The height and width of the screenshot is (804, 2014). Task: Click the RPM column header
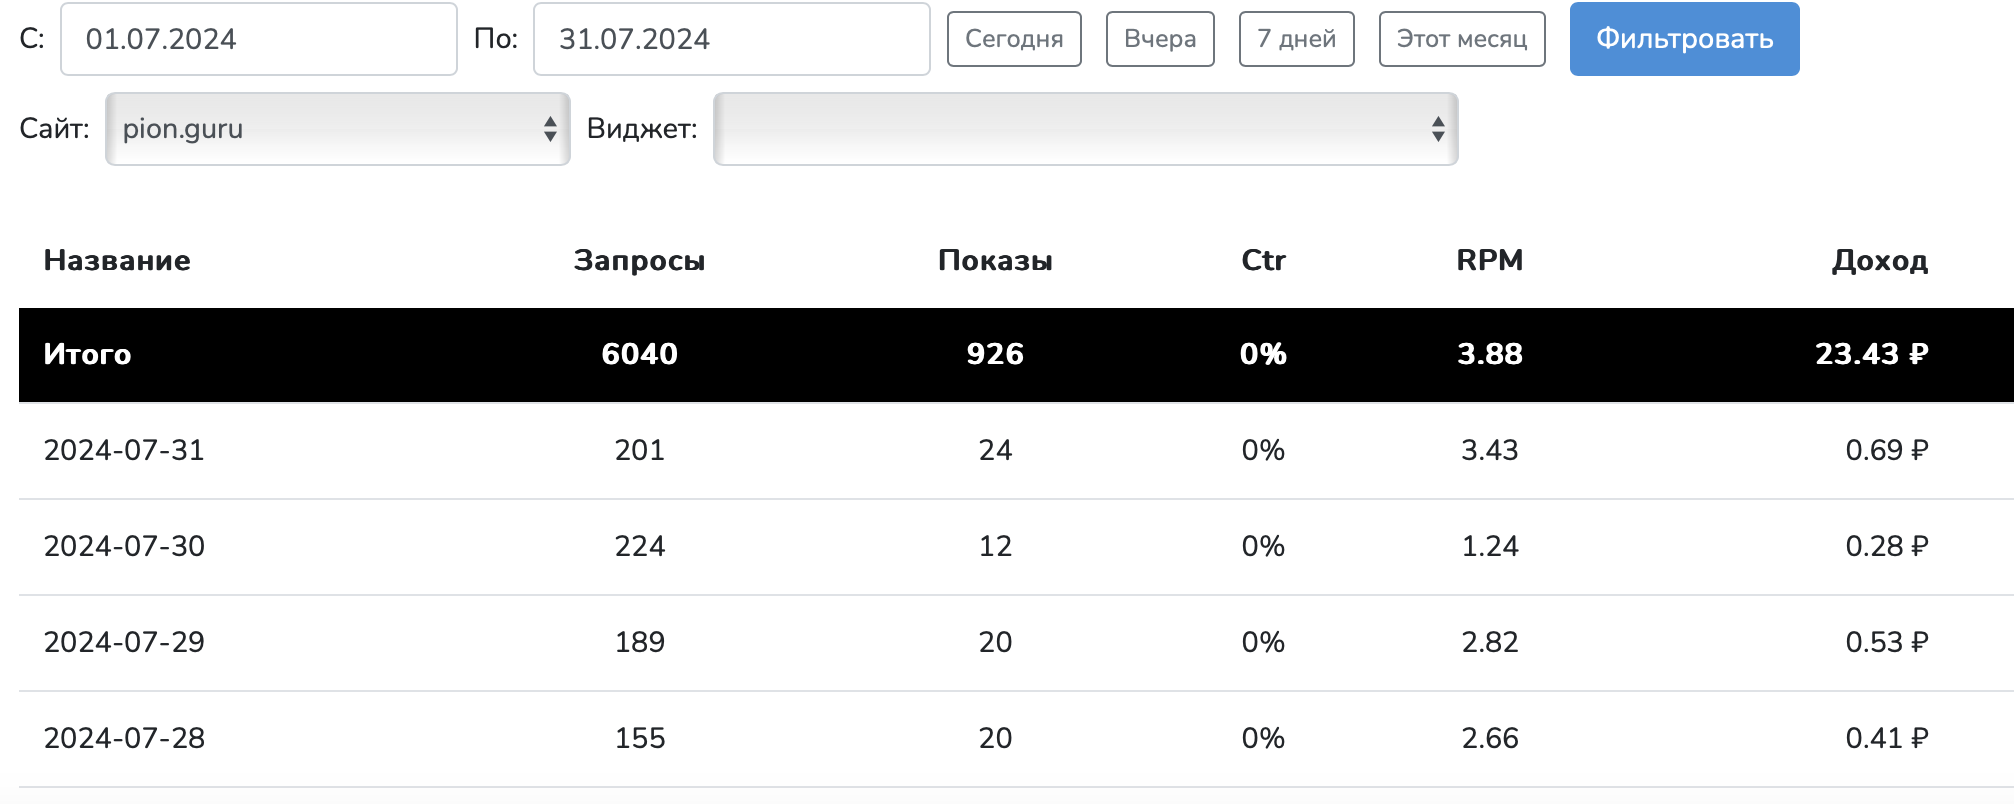click(1489, 260)
